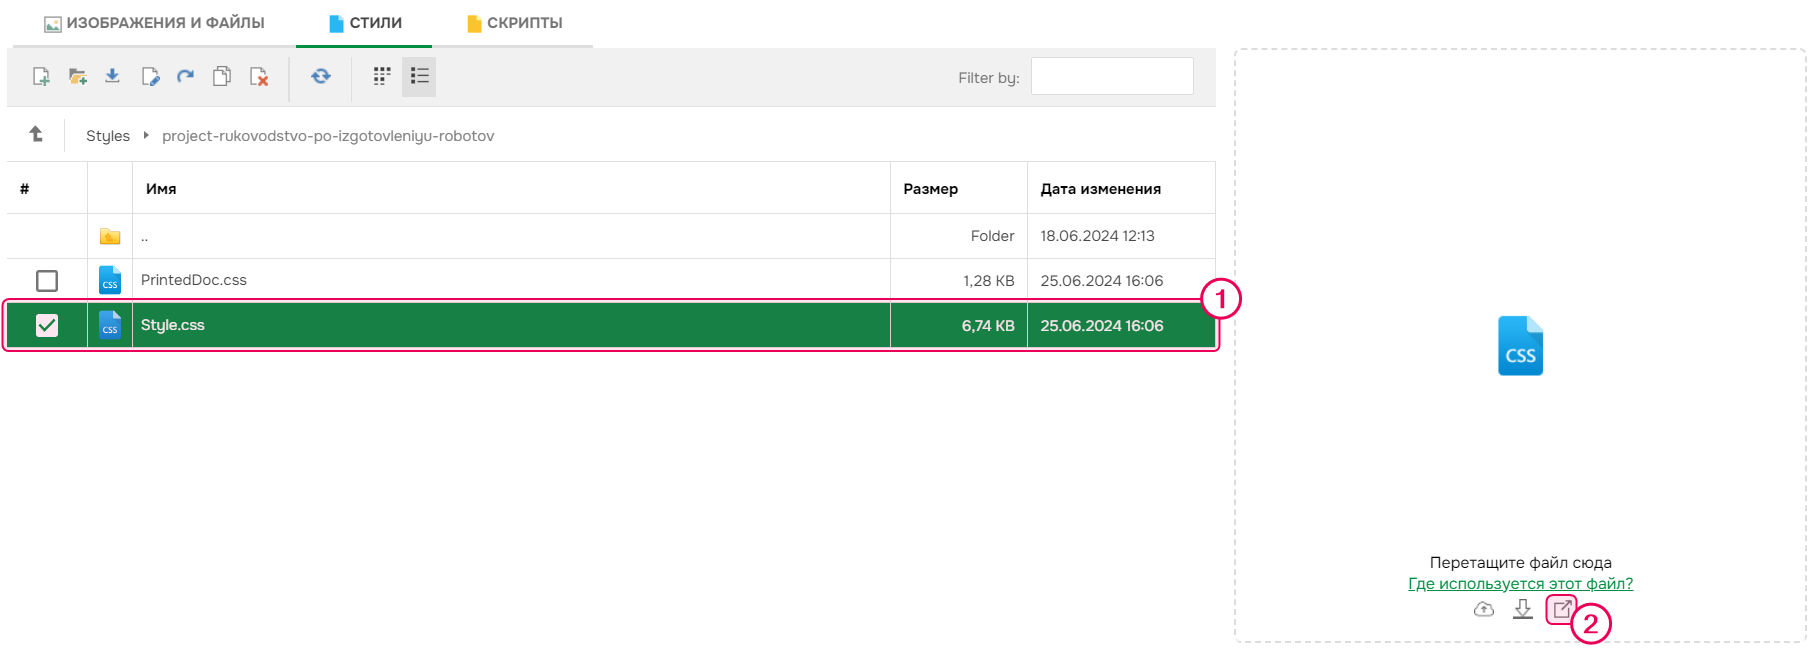Switch to grid thumbnail view

click(382, 76)
